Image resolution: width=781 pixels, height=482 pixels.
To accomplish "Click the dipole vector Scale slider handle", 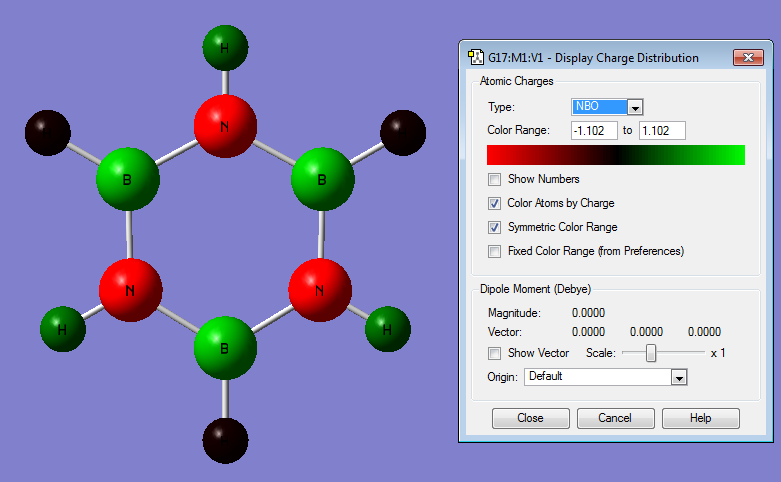I will [651, 353].
